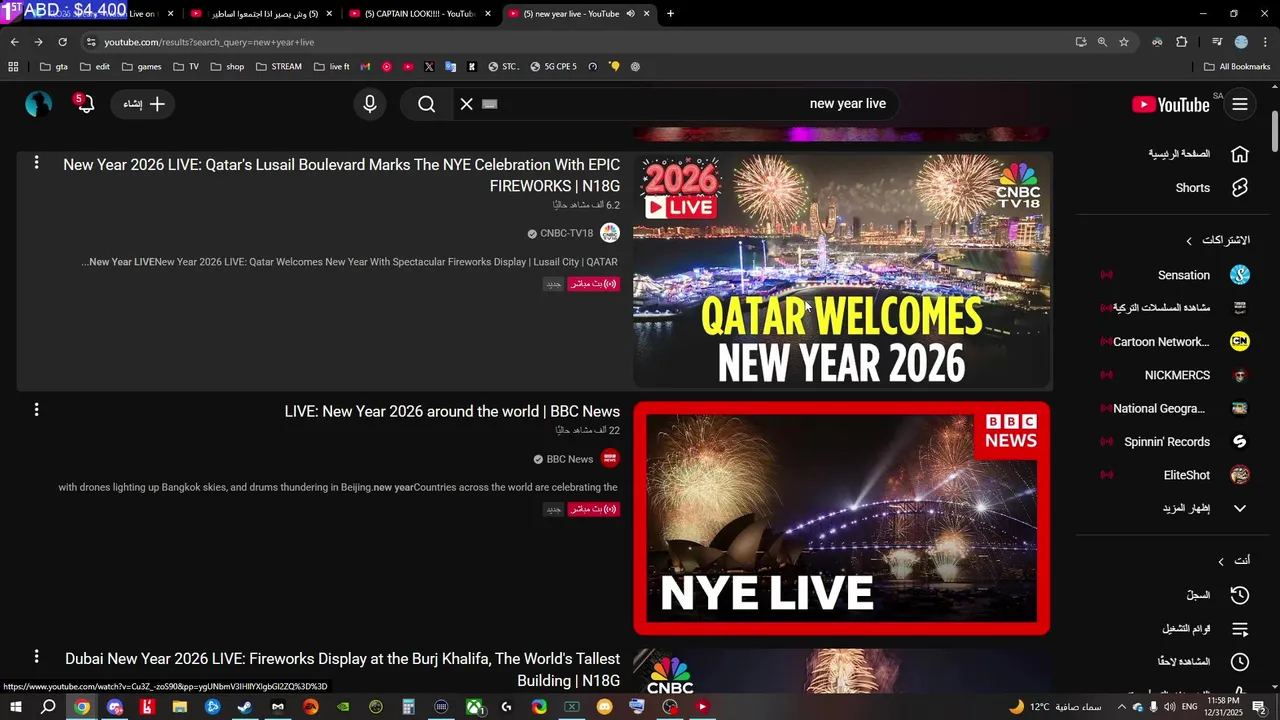The width and height of the screenshot is (1280, 720).
Task: Open options menu for Qatar Lusail video
Action: (x=36, y=163)
